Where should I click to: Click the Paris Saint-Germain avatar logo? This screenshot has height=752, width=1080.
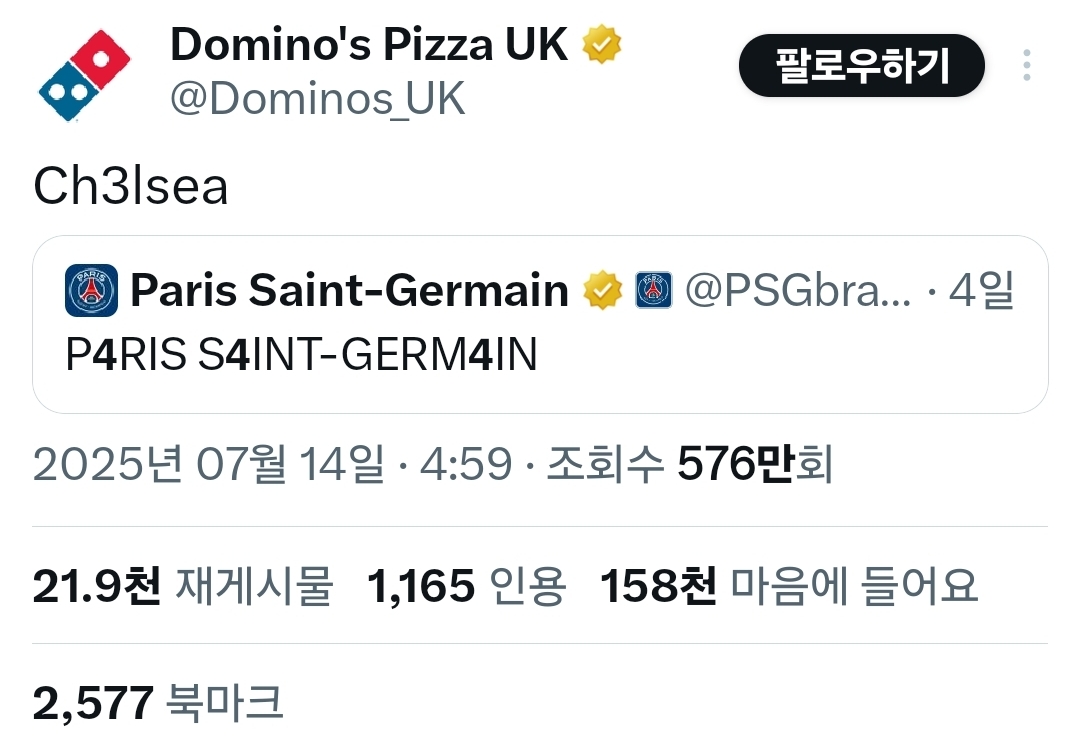point(92,291)
